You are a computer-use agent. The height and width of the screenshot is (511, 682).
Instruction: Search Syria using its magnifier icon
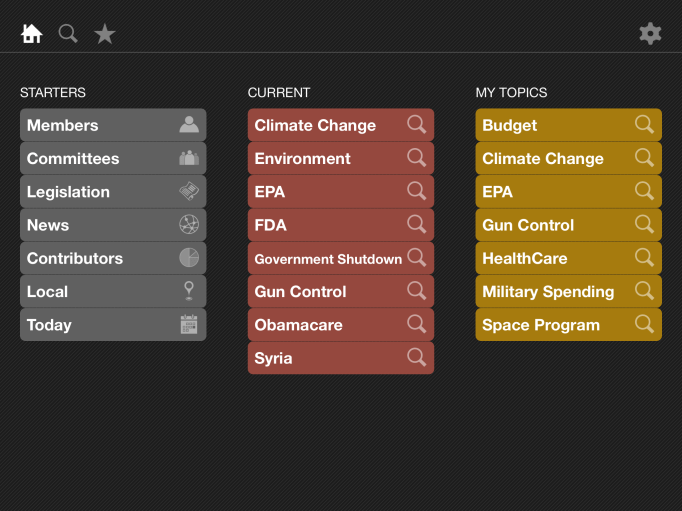pos(417,357)
